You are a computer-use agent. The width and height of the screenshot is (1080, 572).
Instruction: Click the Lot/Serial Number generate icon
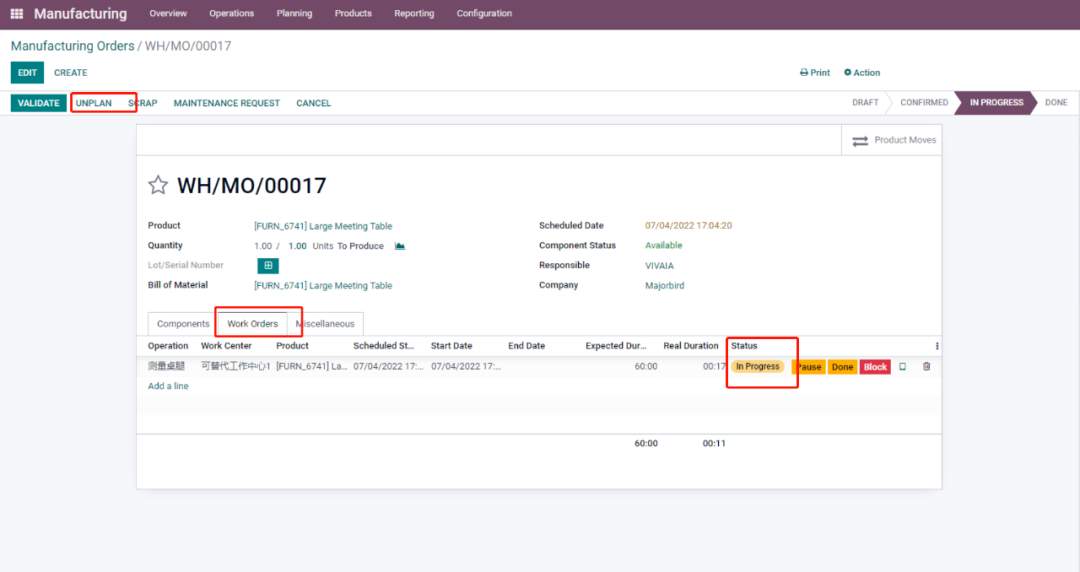click(x=268, y=266)
